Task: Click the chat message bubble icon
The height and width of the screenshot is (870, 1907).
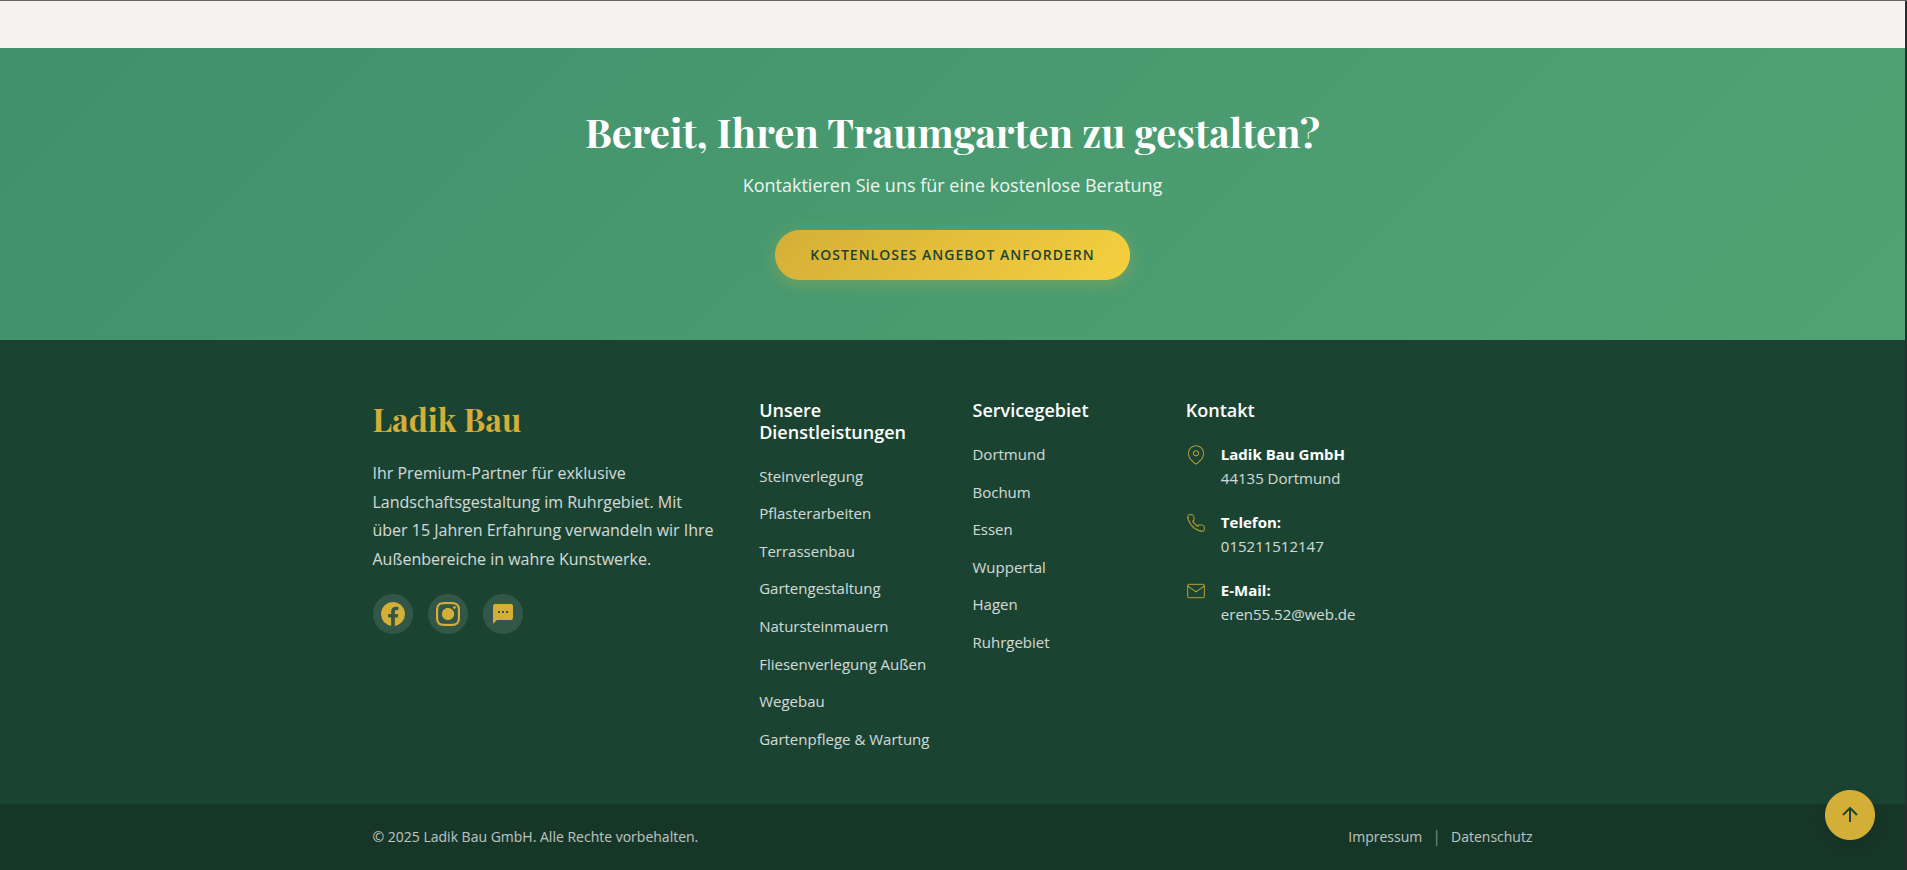Action: tap(503, 614)
